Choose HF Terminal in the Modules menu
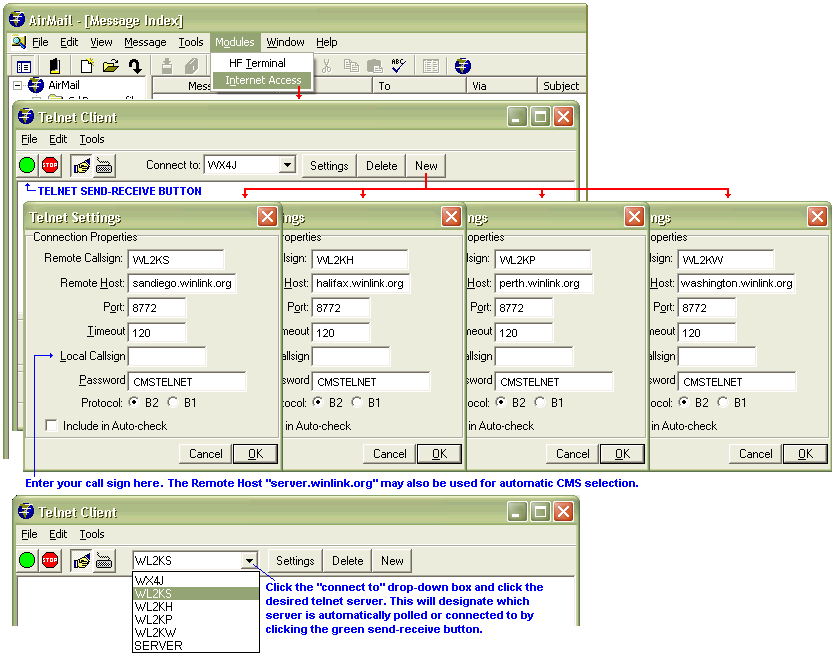The height and width of the screenshot is (656, 835). (x=257, y=63)
